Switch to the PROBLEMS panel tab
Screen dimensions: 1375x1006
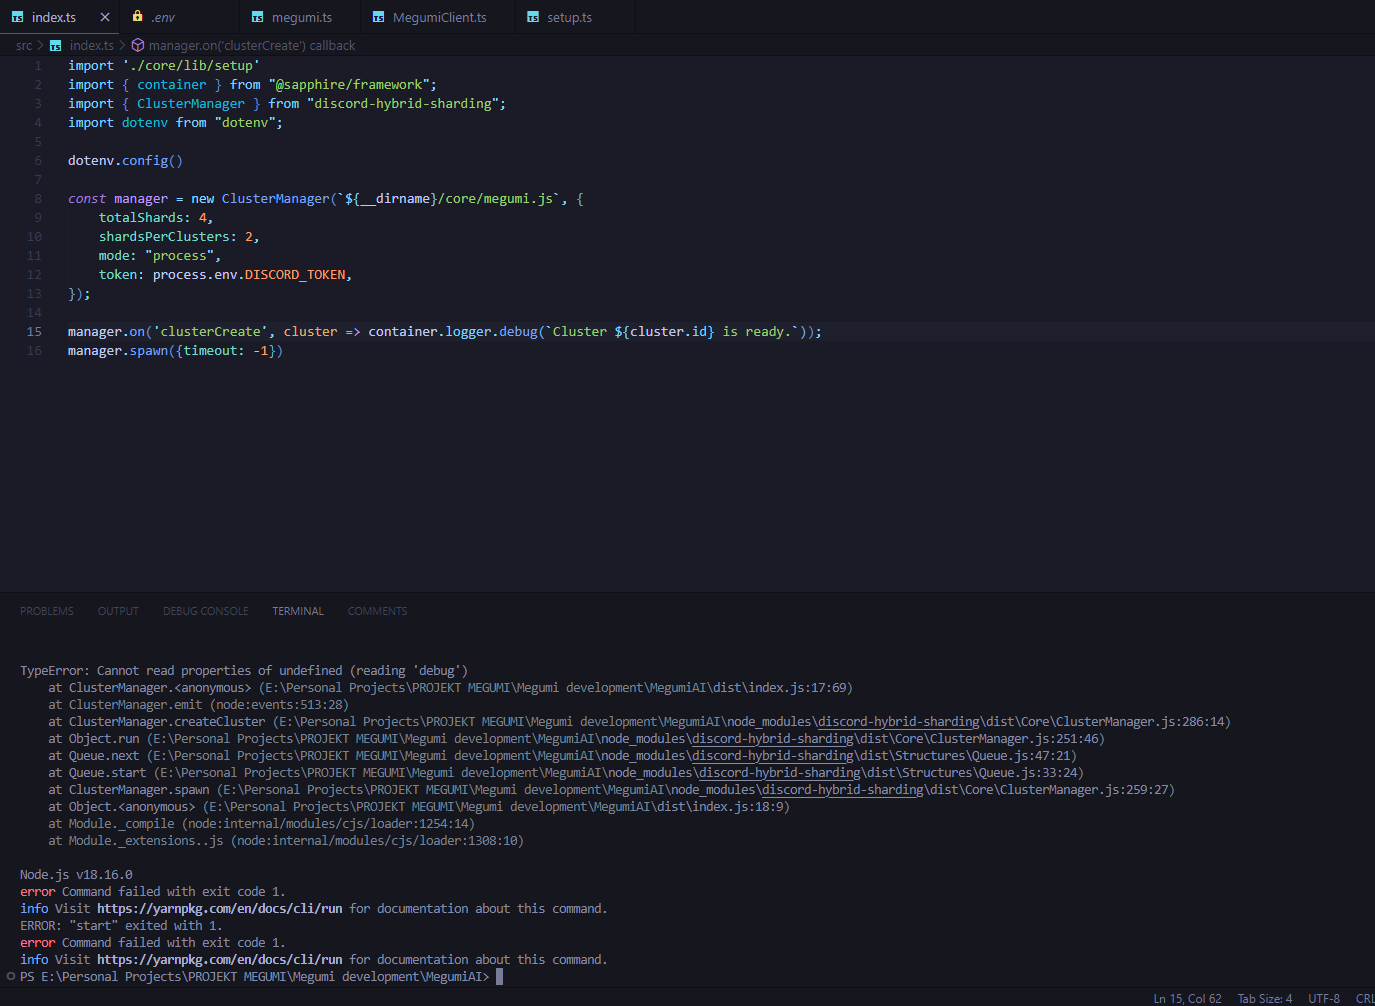46,610
